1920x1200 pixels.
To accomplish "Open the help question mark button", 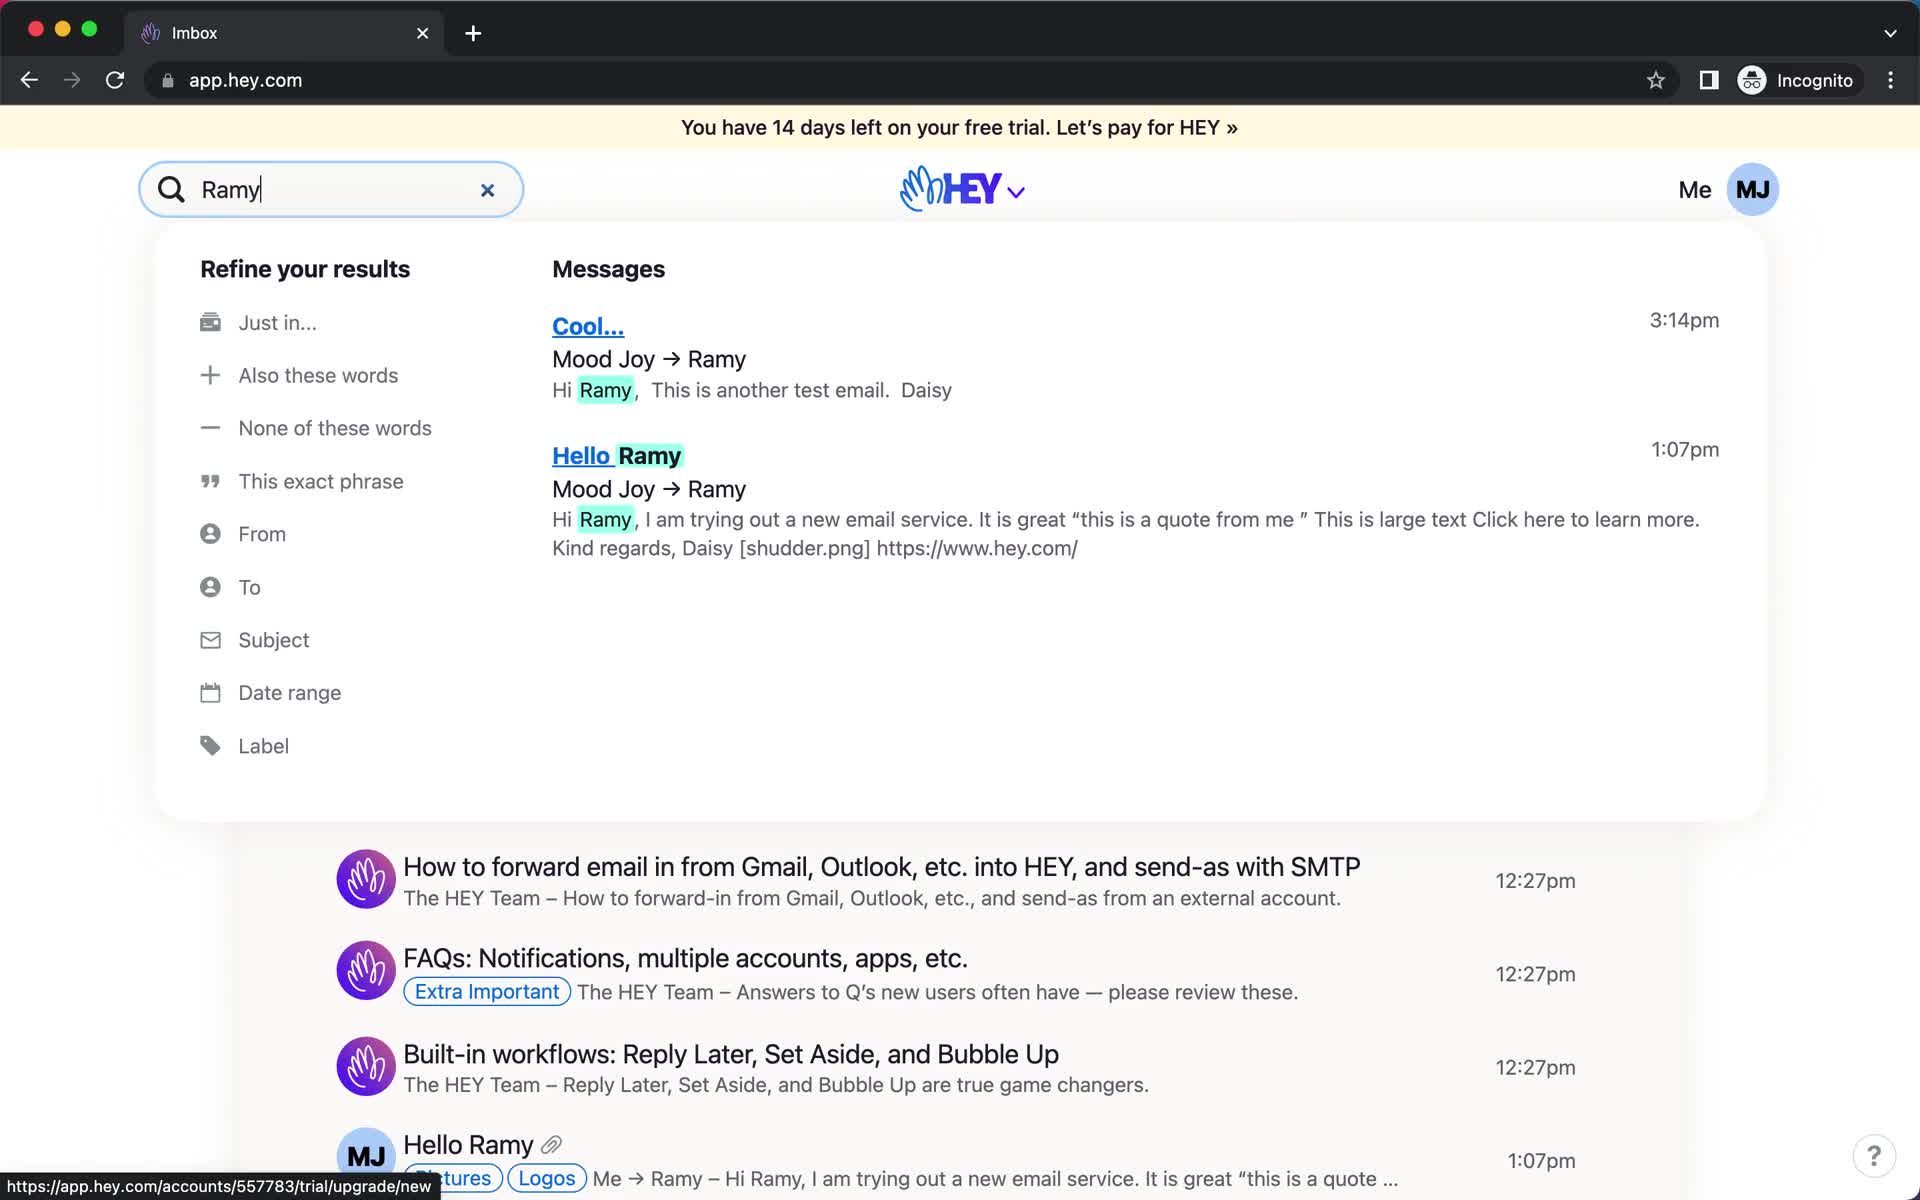I will 1874,1156.
